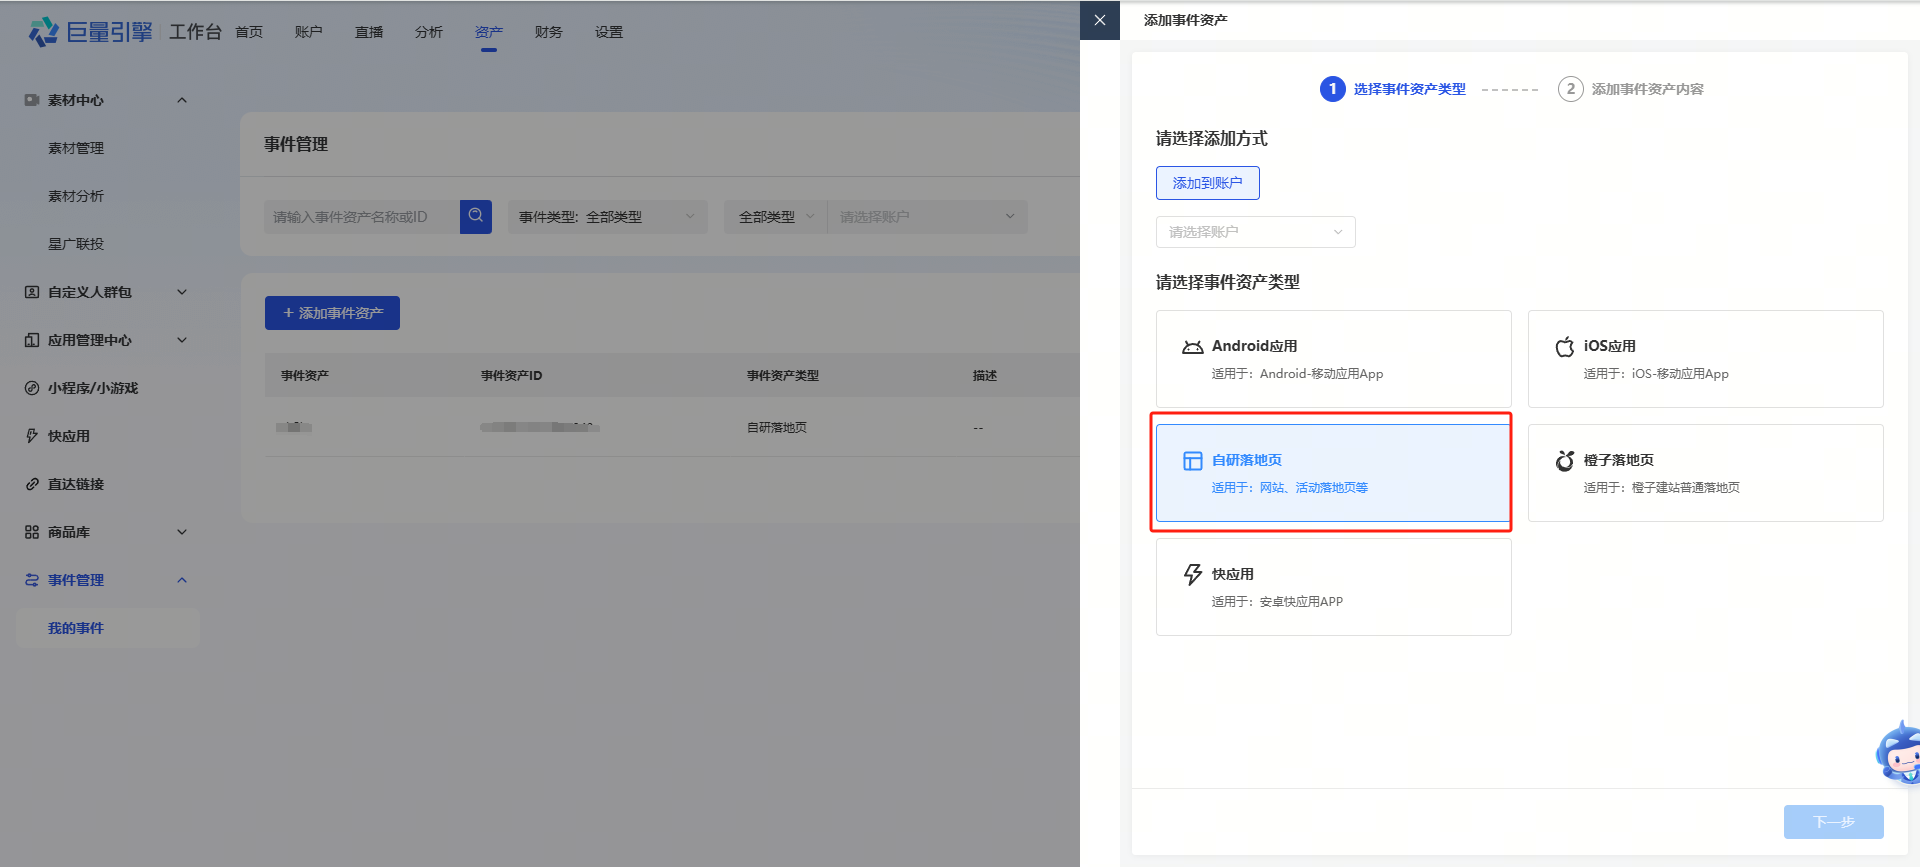Open the 请选择账户 dropdown in panel

pos(1255,232)
